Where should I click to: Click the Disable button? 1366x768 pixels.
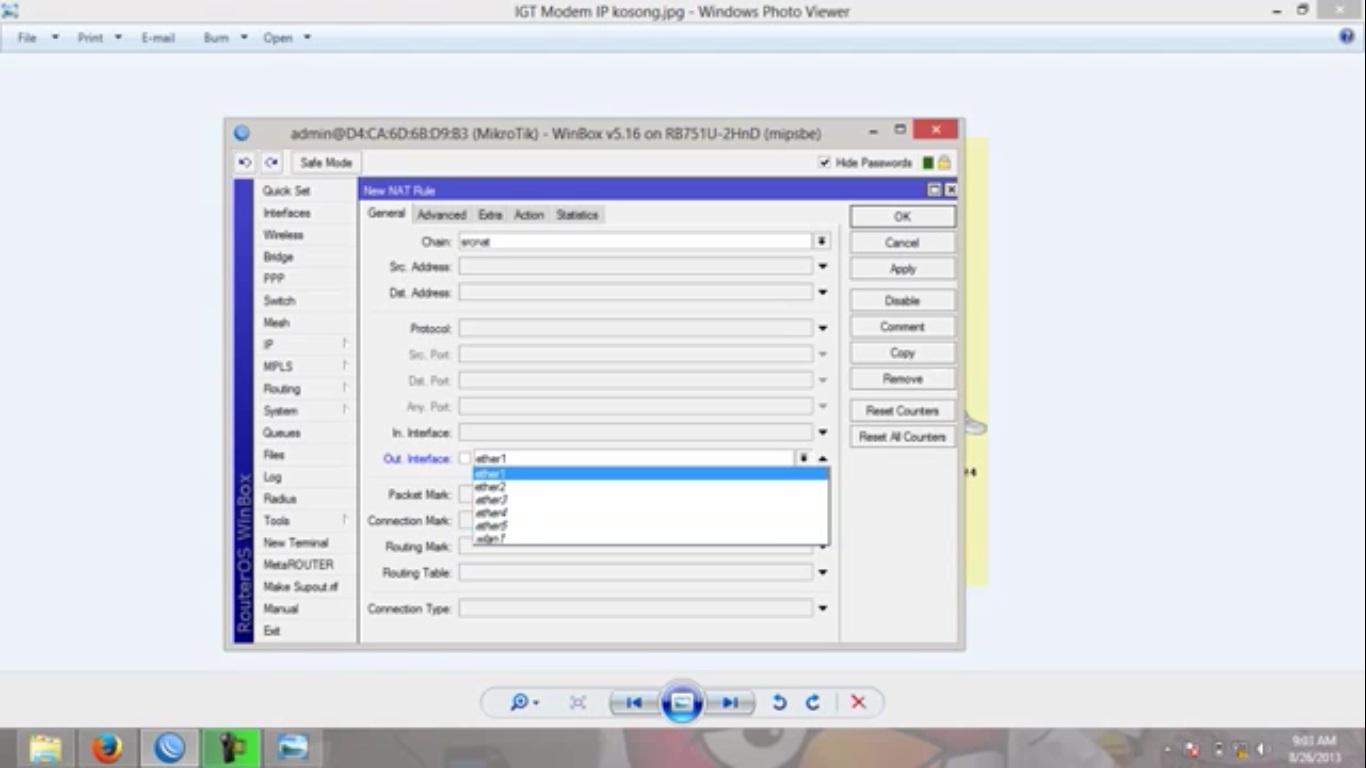(902, 300)
